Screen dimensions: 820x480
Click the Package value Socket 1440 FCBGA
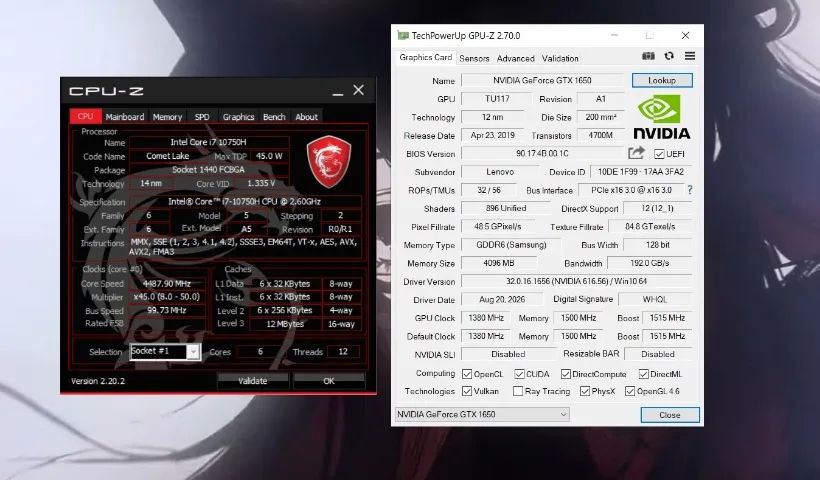[208, 169]
